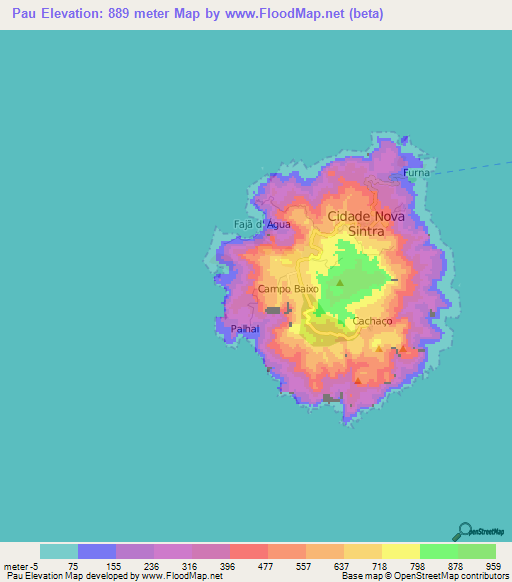Click the southernmost red peak triangle
Screen dimensions: 512x582
[358, 380]
